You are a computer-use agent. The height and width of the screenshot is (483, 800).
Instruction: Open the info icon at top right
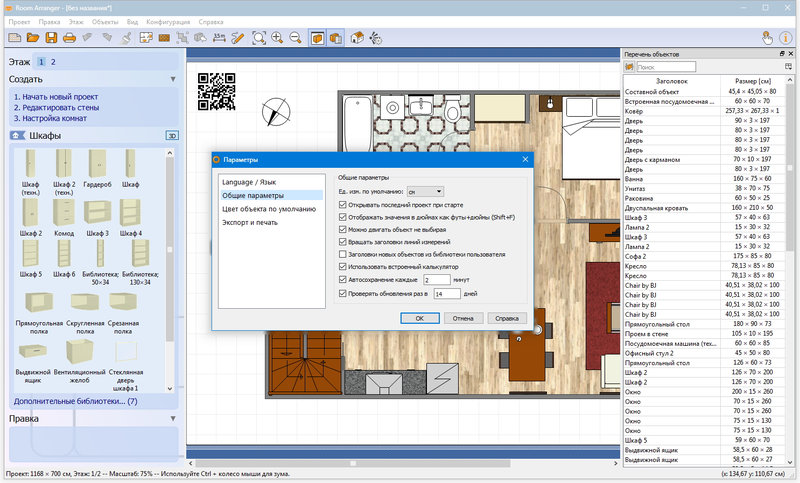click(785, 38)
